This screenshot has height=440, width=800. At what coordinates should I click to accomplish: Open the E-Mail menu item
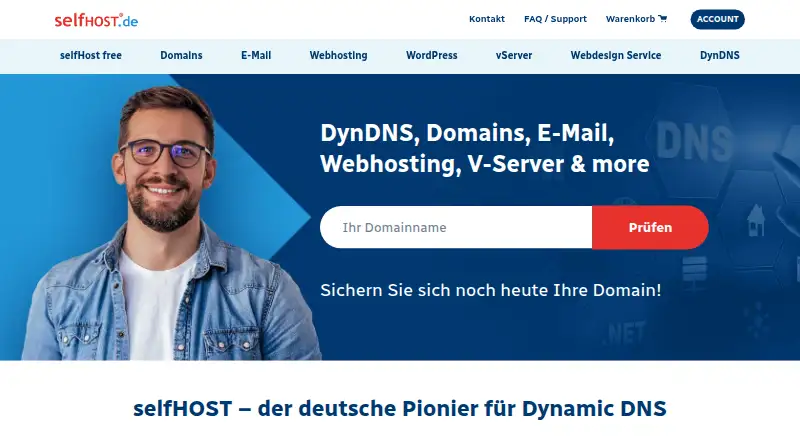256,55
